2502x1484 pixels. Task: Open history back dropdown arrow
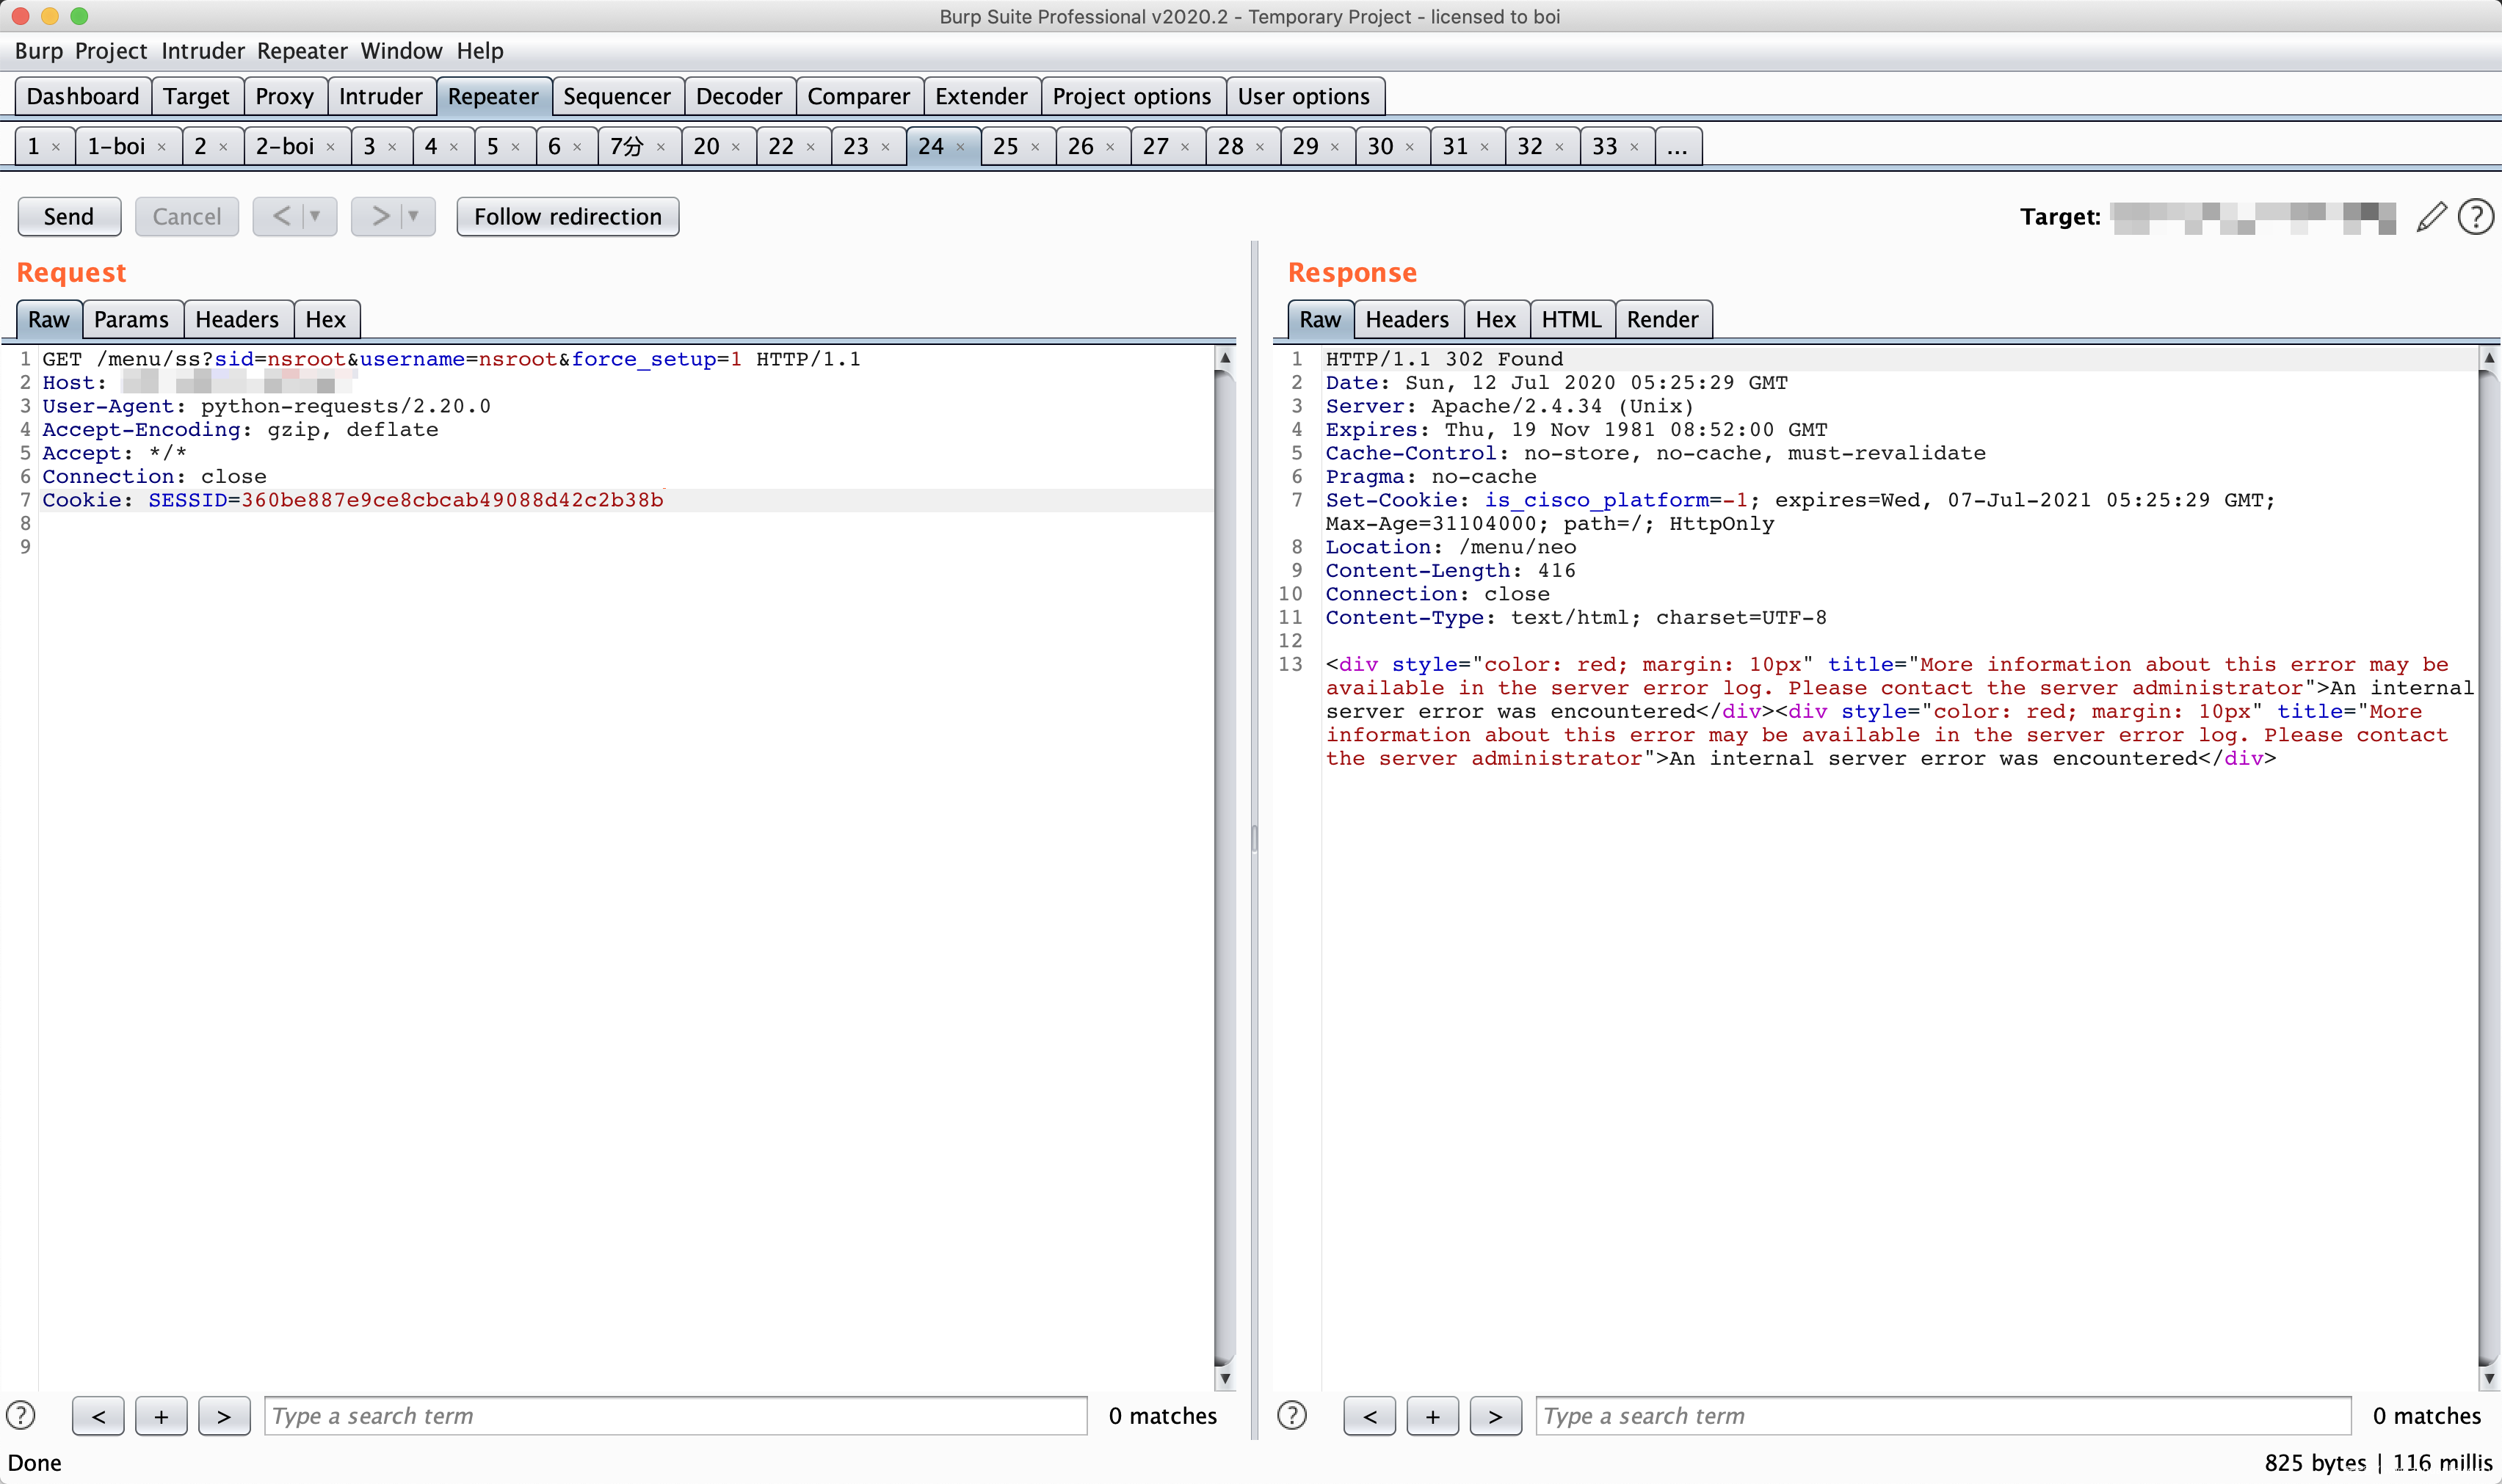click(315, 216)
